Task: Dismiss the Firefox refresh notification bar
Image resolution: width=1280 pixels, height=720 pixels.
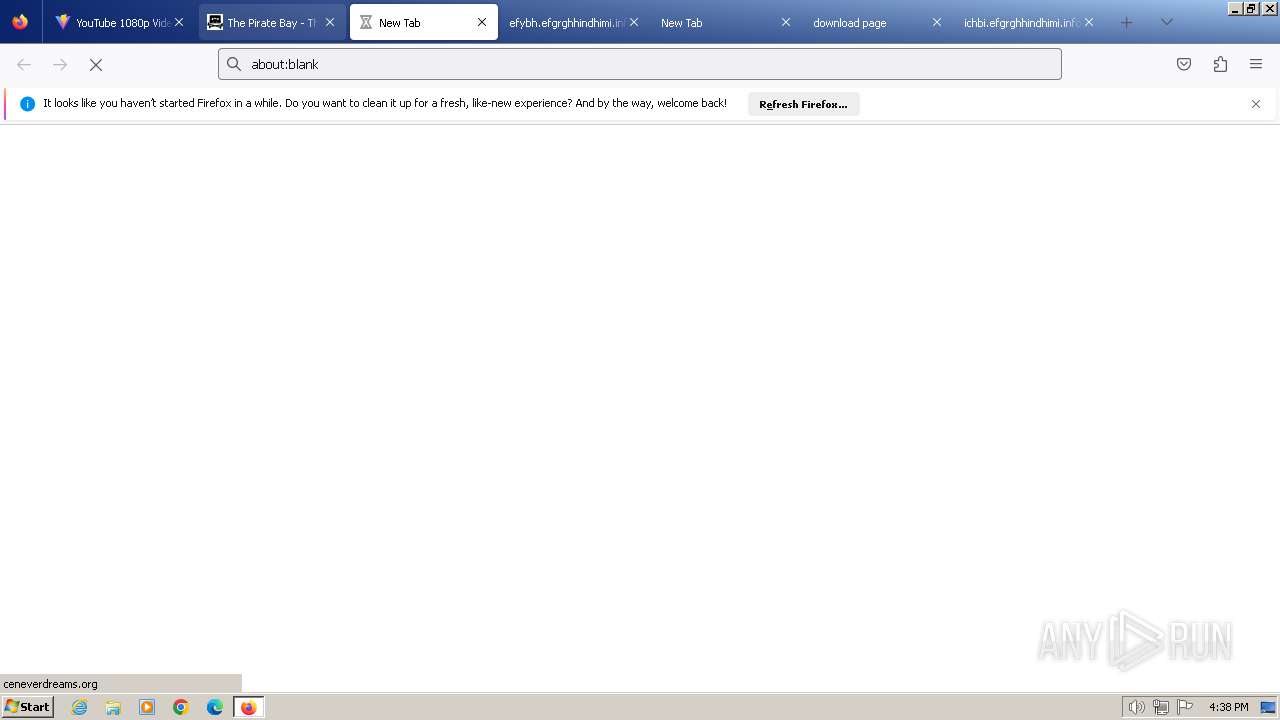Action: coord(1256,104)
